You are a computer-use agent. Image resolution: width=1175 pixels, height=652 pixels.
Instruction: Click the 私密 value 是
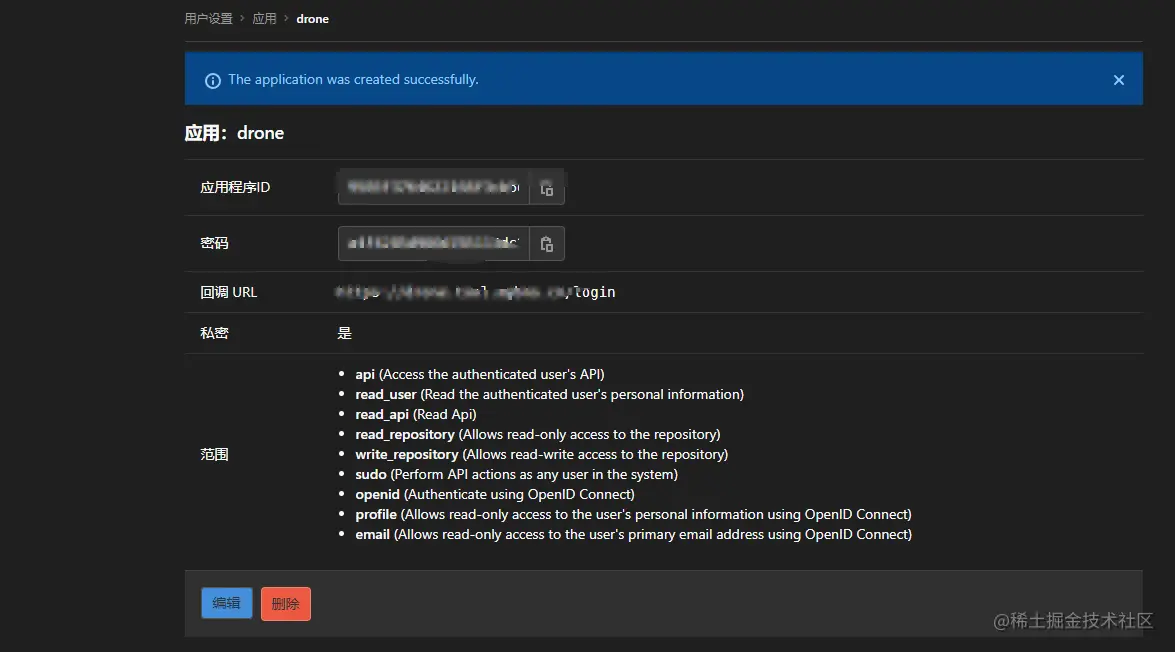click(345, 333)
